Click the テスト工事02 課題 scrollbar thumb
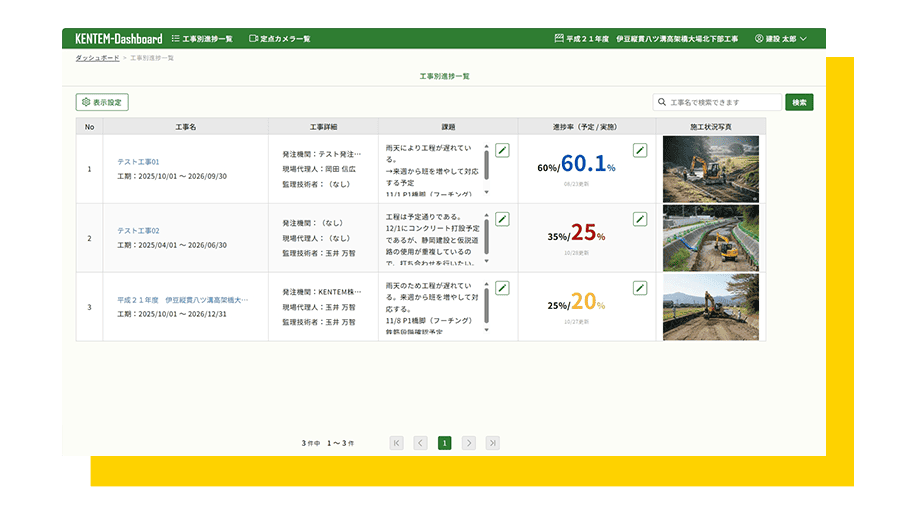916x515 pixels. (487, 236)
